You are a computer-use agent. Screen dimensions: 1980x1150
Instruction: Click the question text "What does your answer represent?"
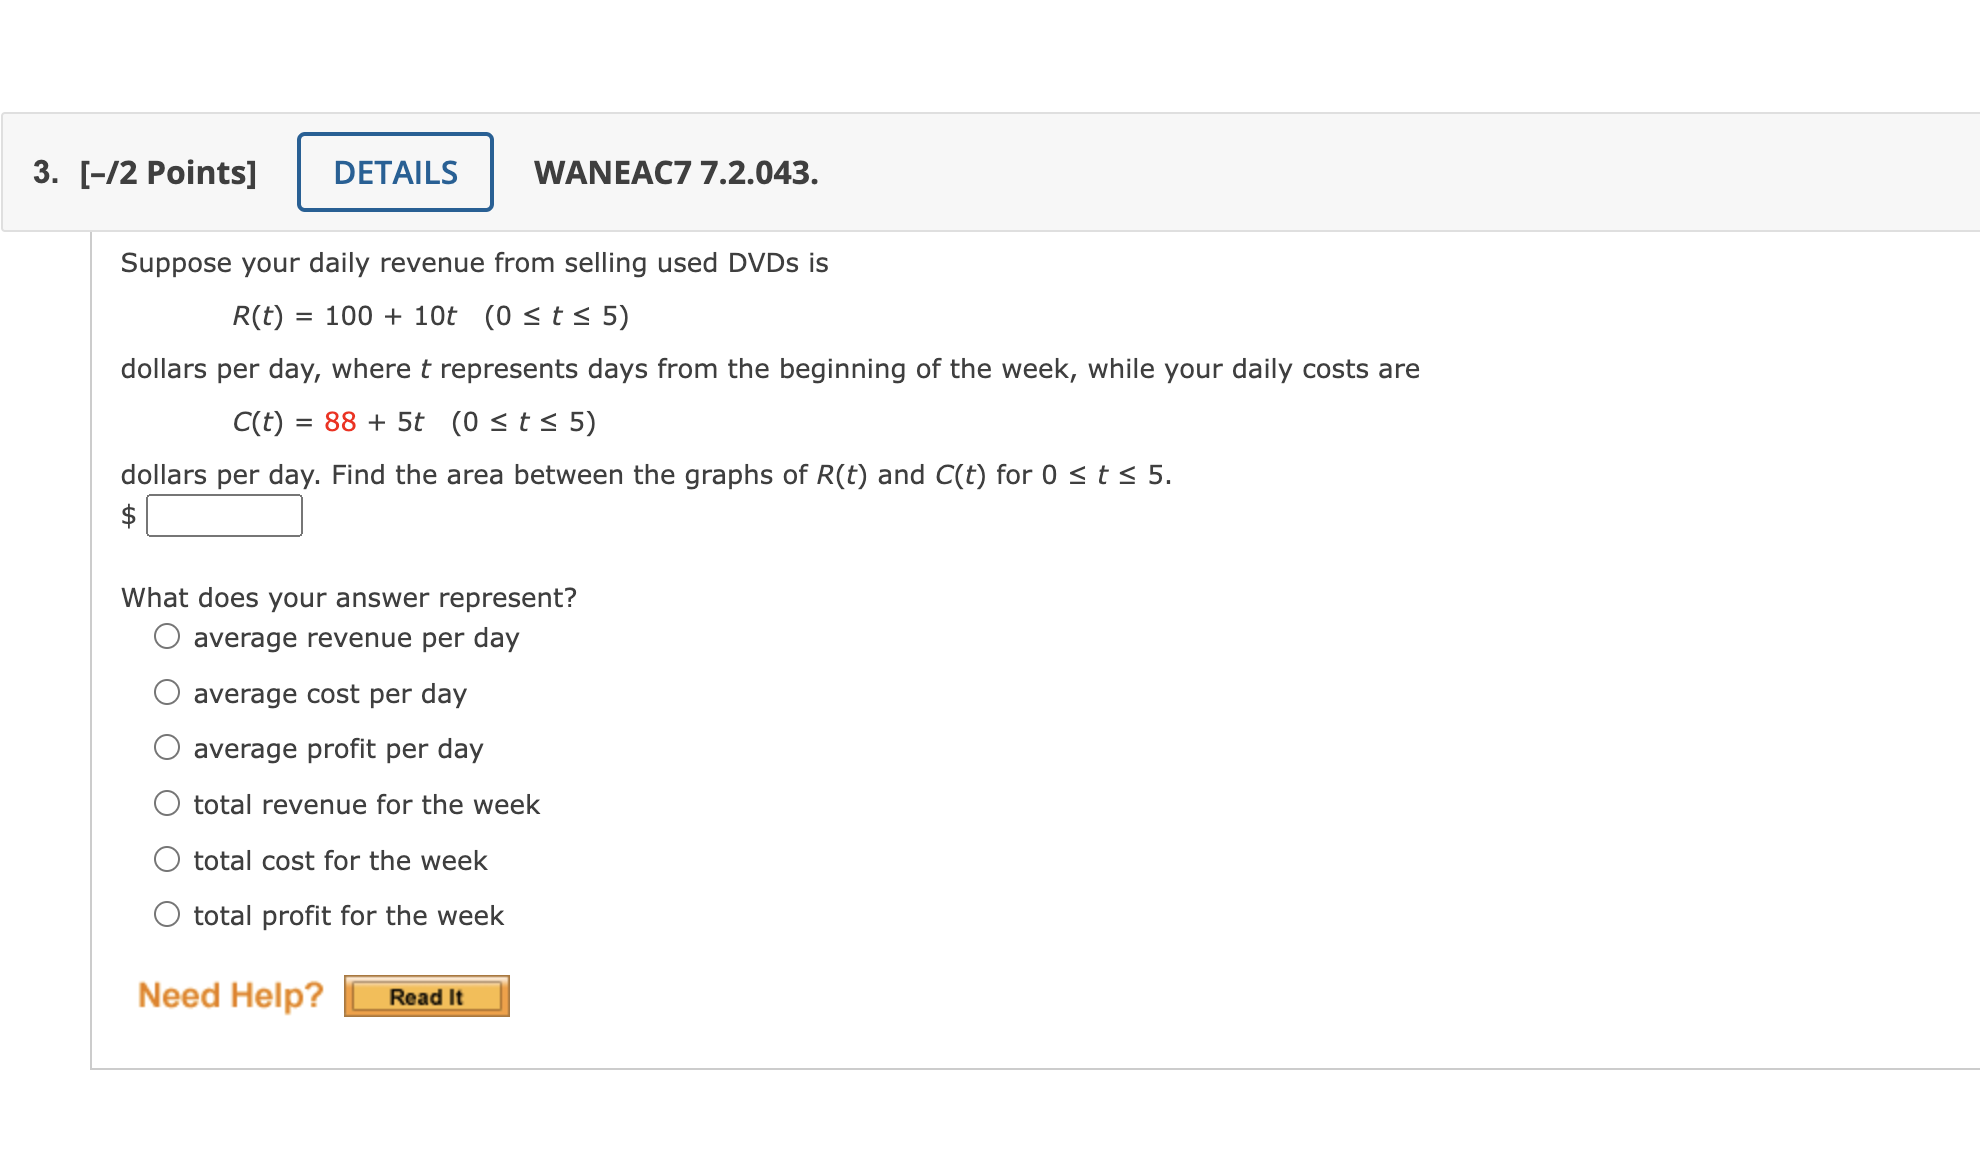point(348,597)
